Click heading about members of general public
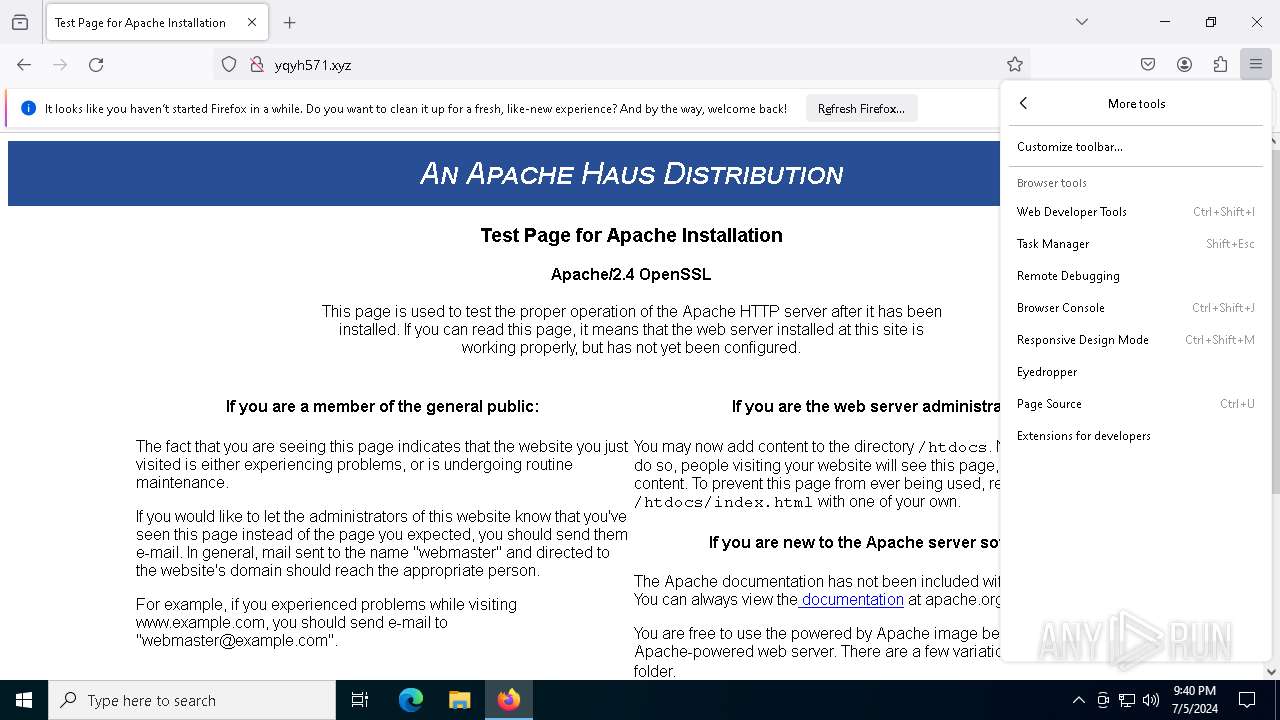This screenshot has width=1280, height=720. [382, 406]
